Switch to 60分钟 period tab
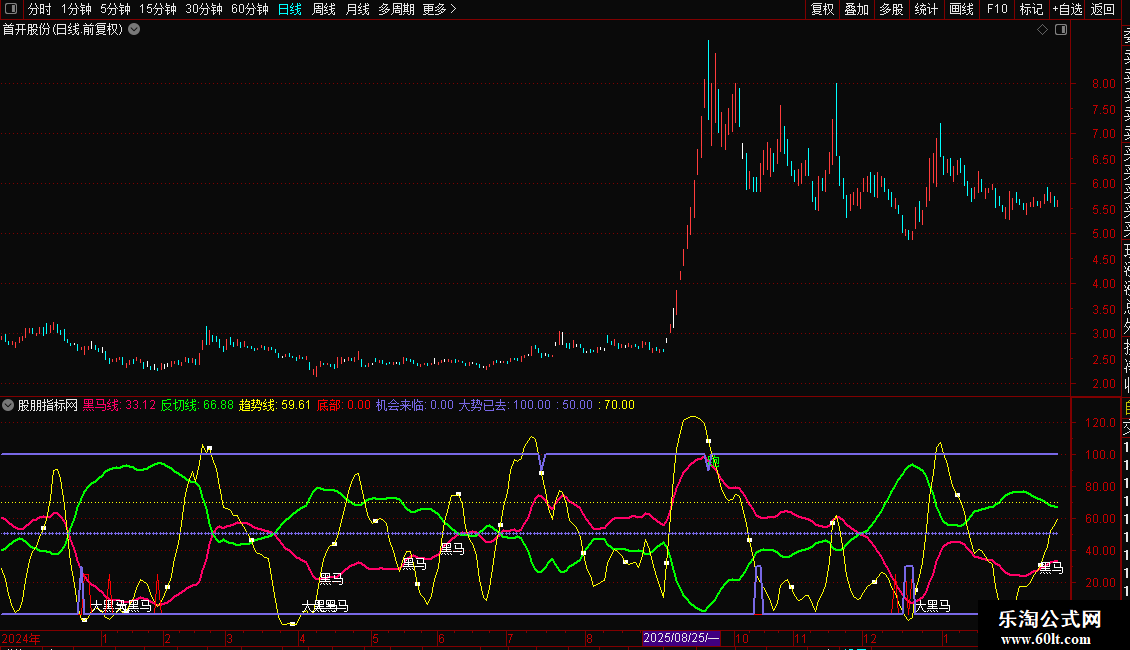 [x=249, y=10]
